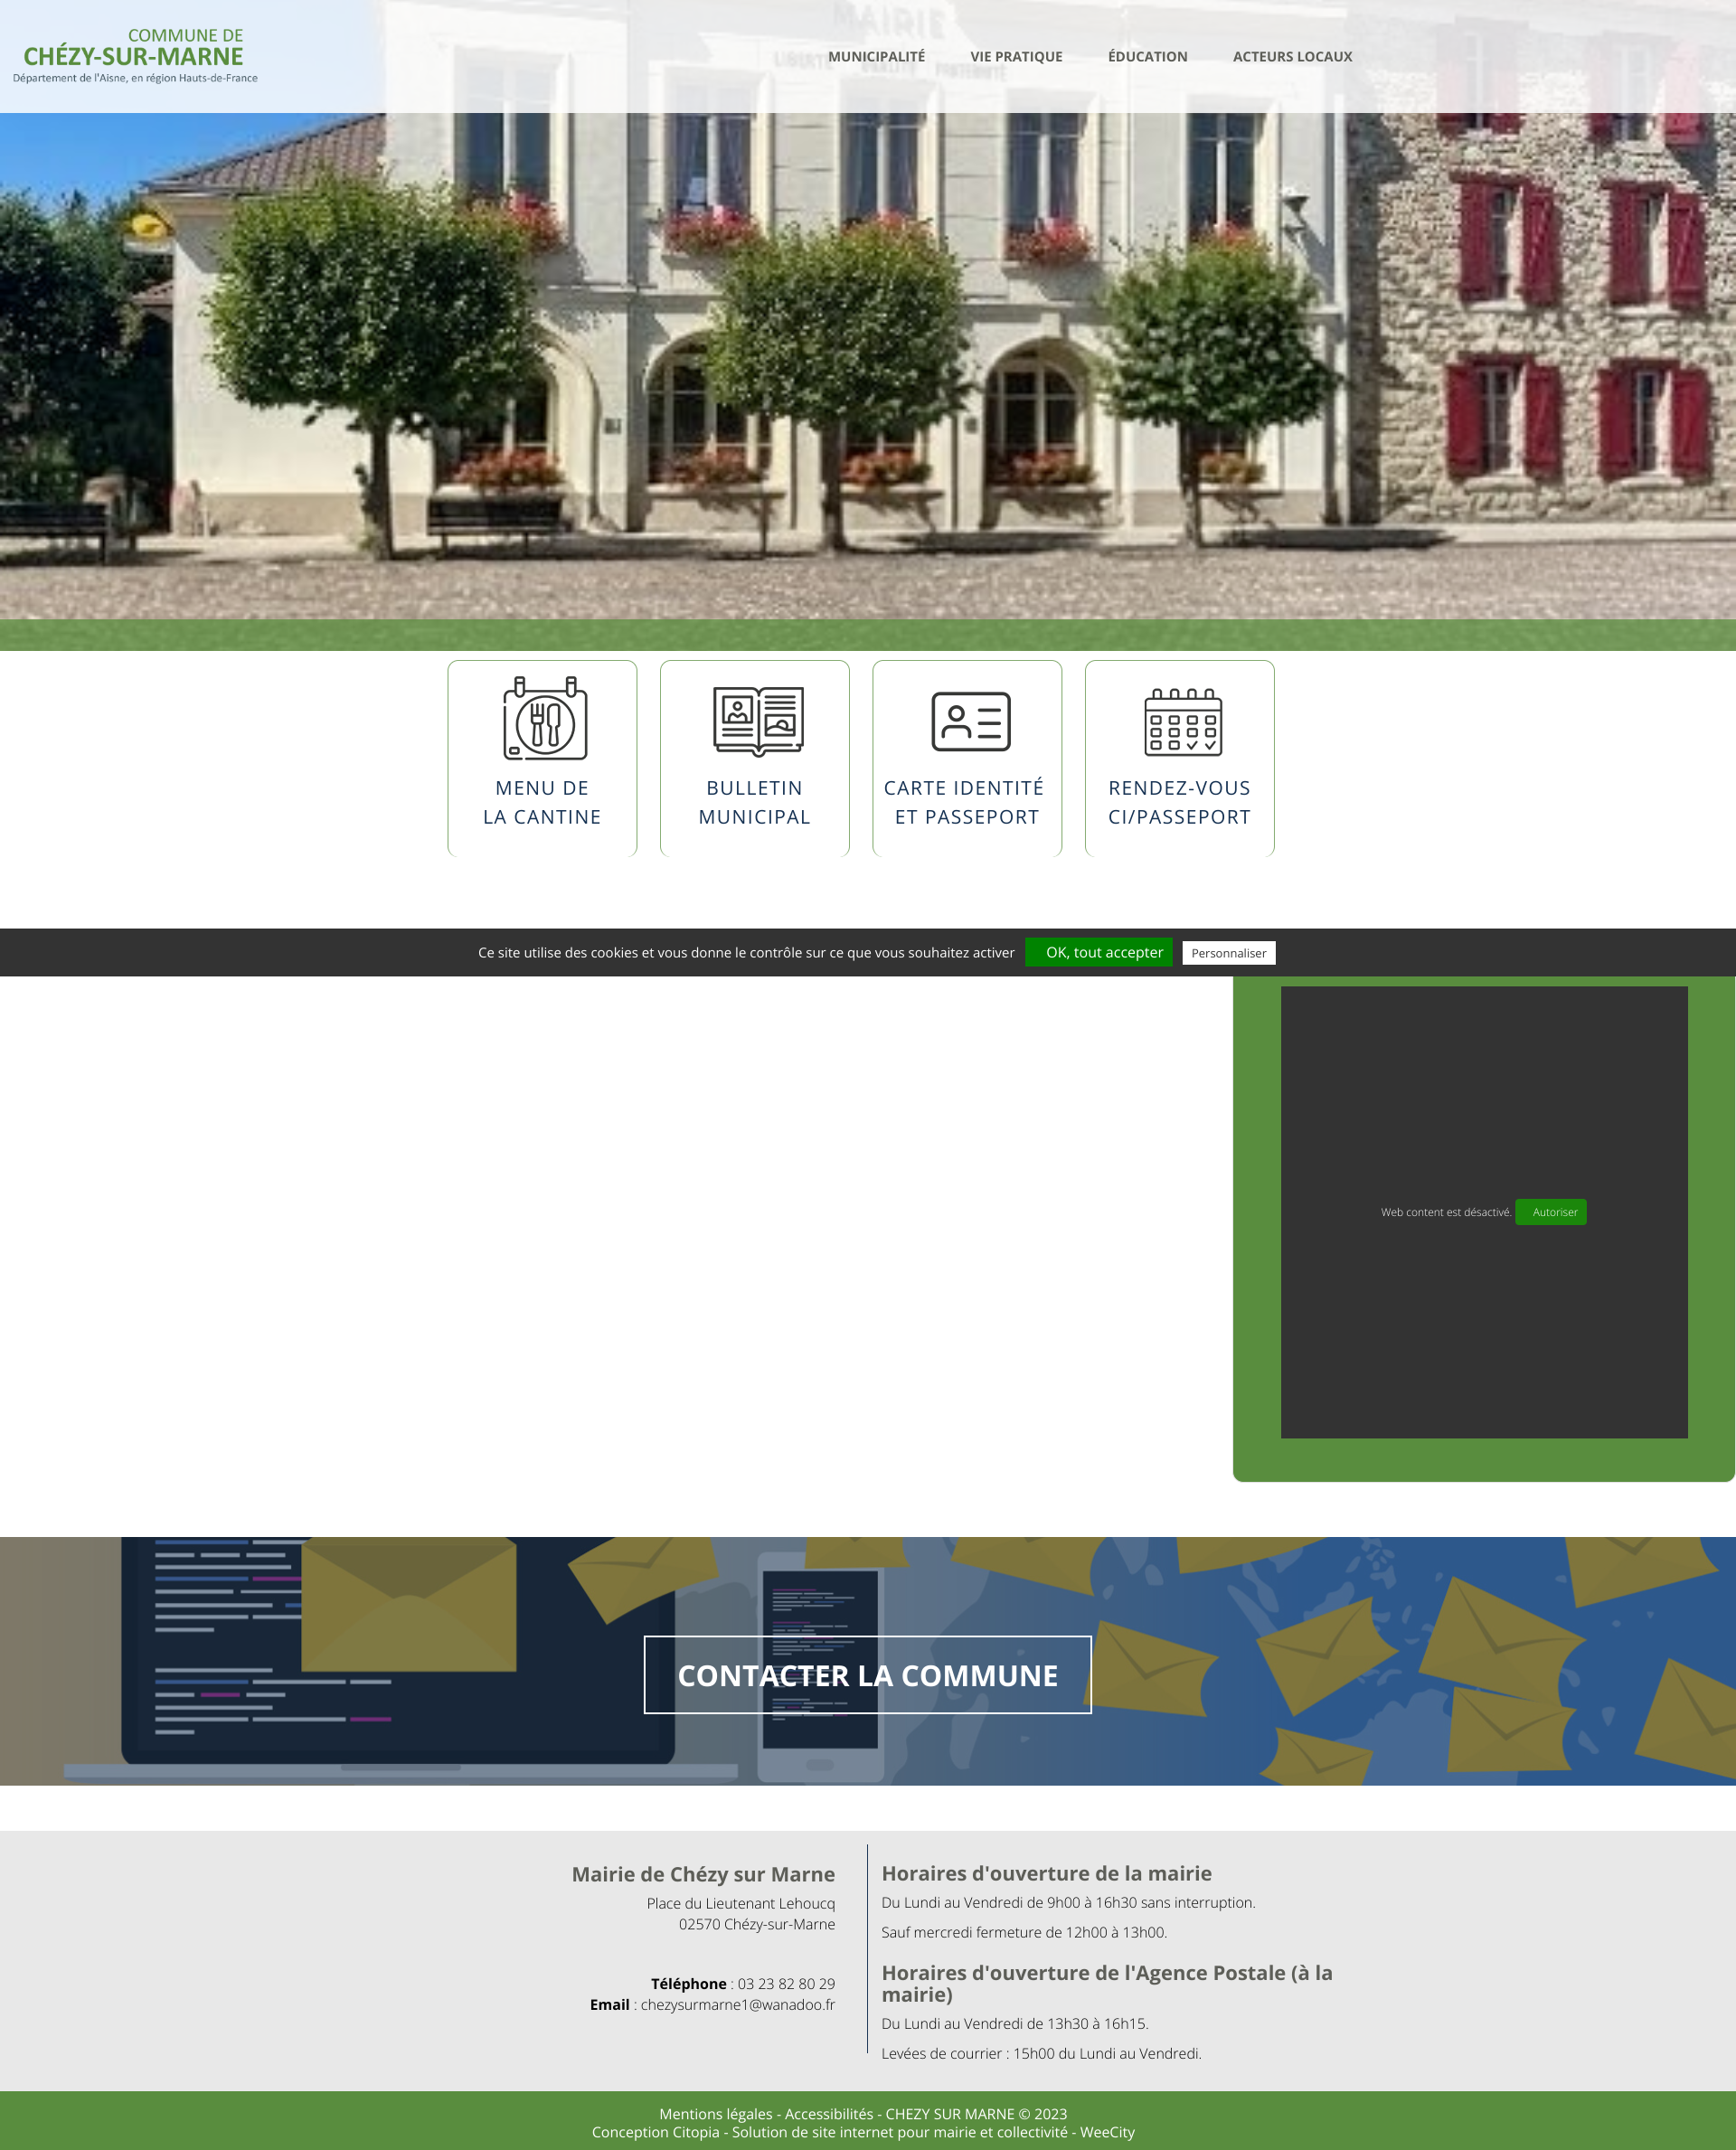Click the Personnaliser cookies button
1736x2150 pixels.
tap(1228, 953)
